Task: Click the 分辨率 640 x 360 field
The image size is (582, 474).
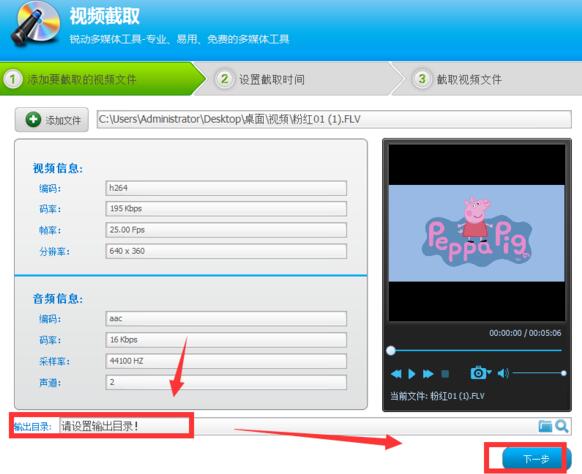Action: coord(226,251)
